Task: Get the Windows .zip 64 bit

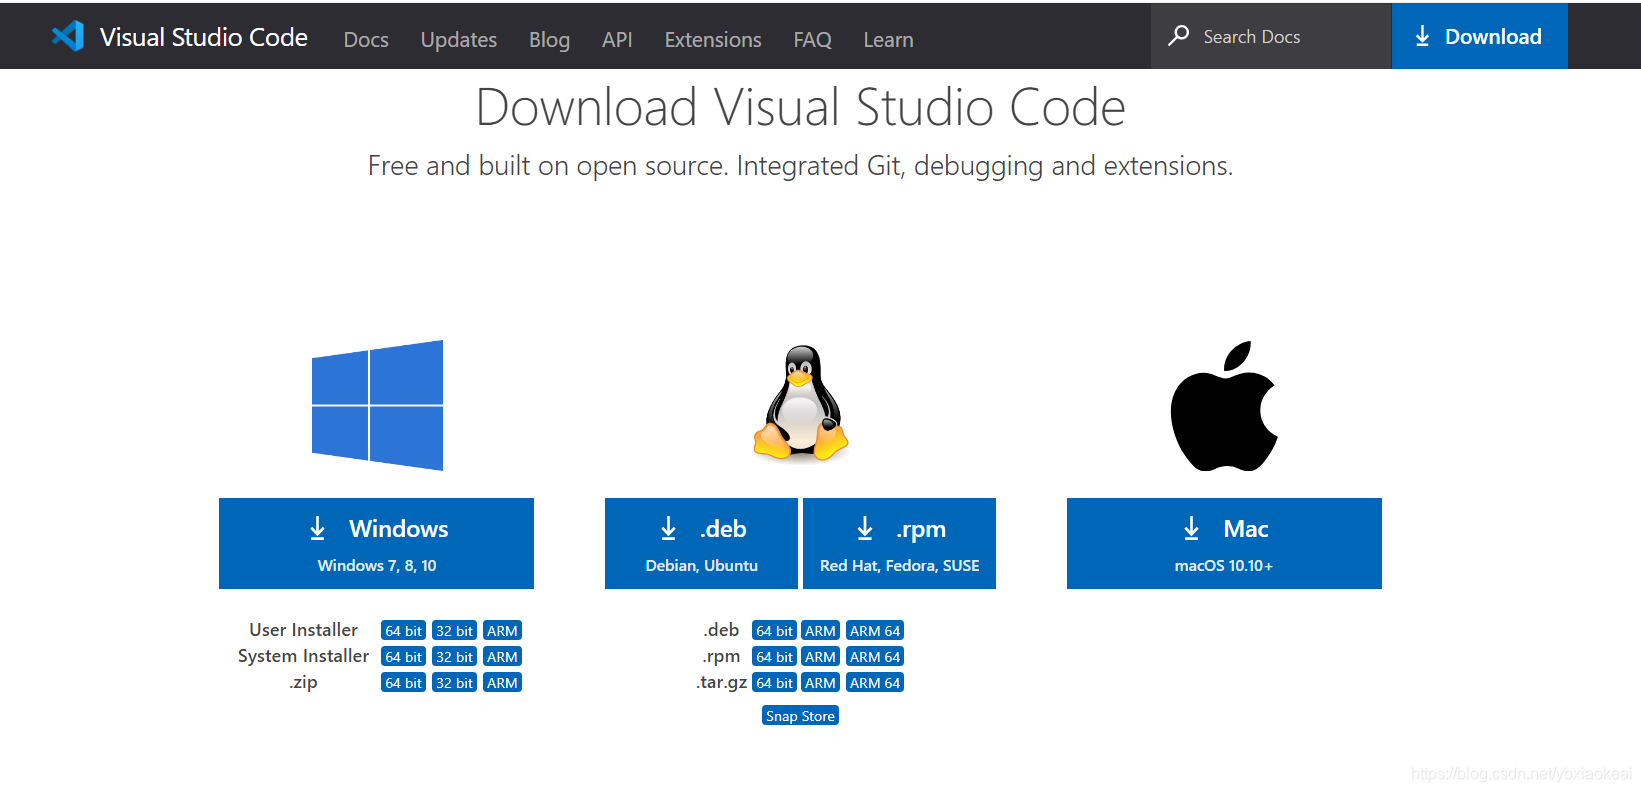Action: tap(403, 683)
